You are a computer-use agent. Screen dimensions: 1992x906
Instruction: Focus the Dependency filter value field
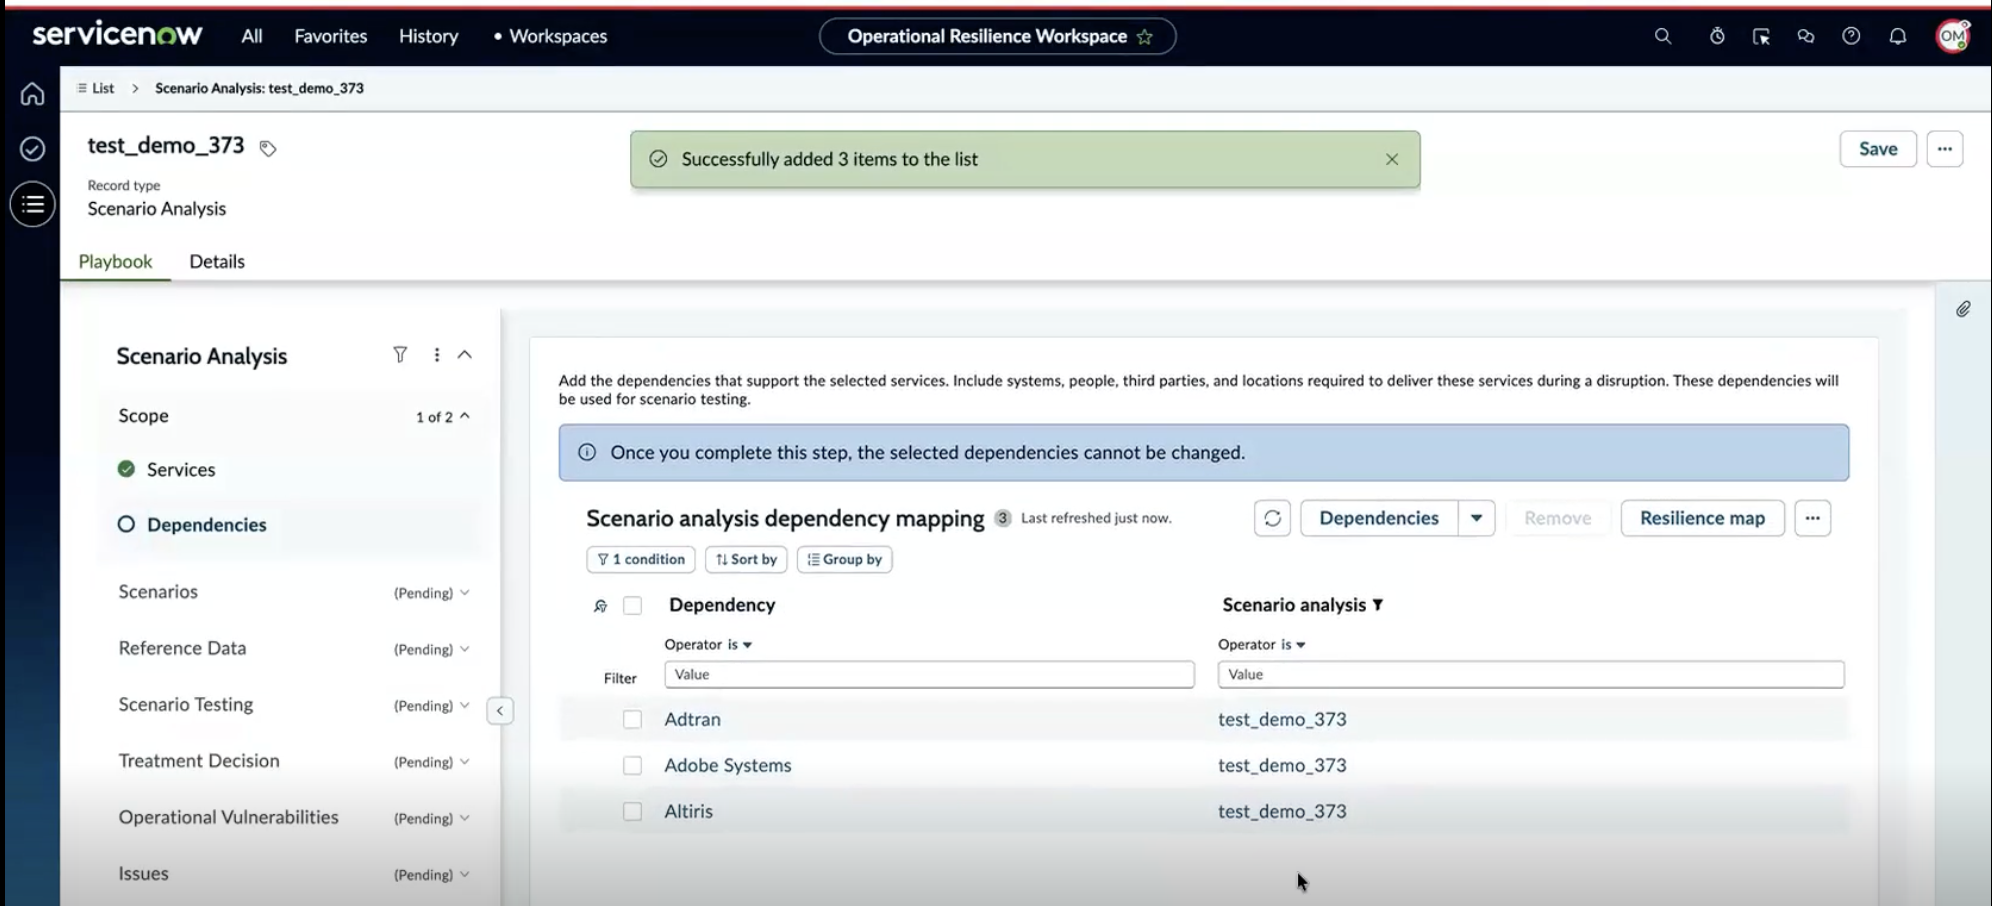929,674
